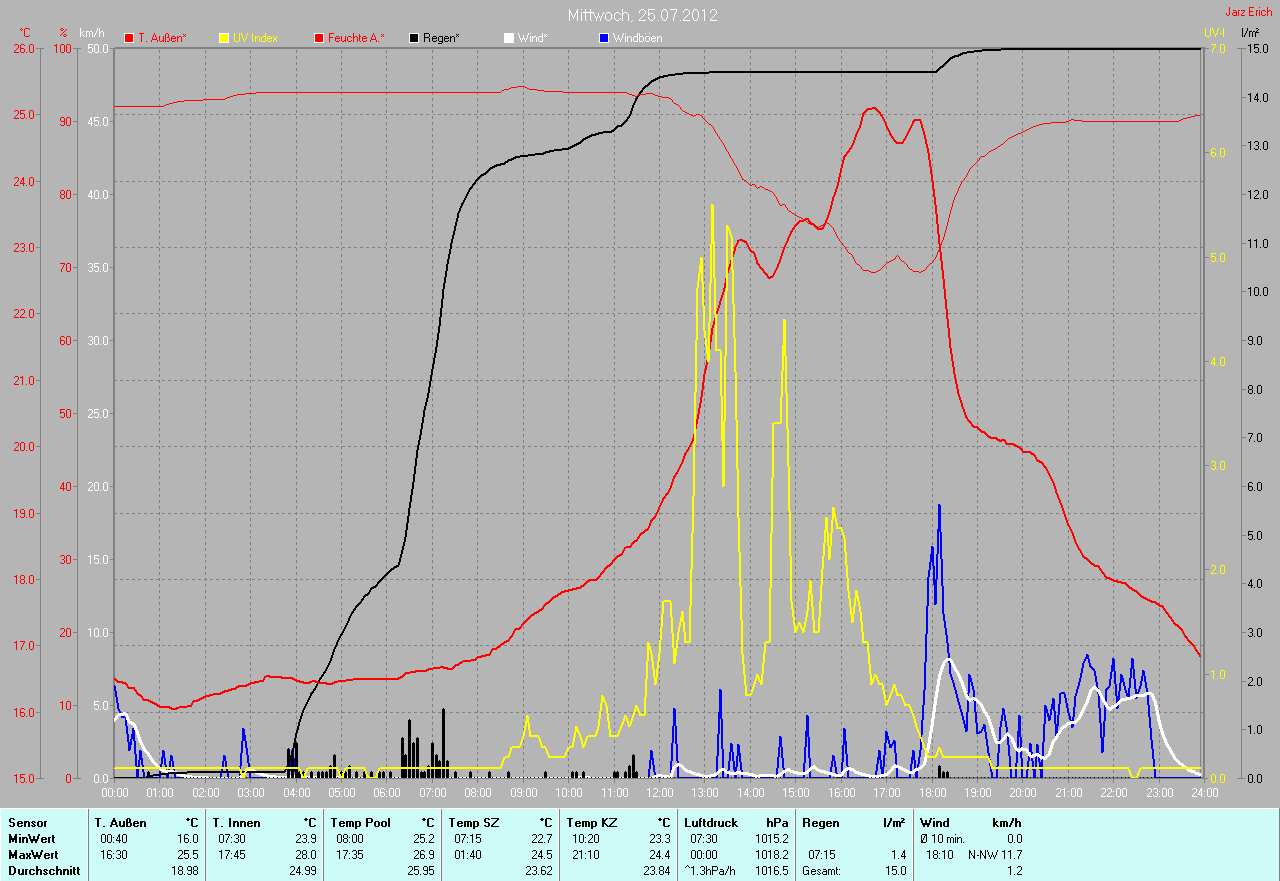Viewport: 1280px width, 881px height.
Task: Click the black Regen legend swatch
Action: (414, 38)
